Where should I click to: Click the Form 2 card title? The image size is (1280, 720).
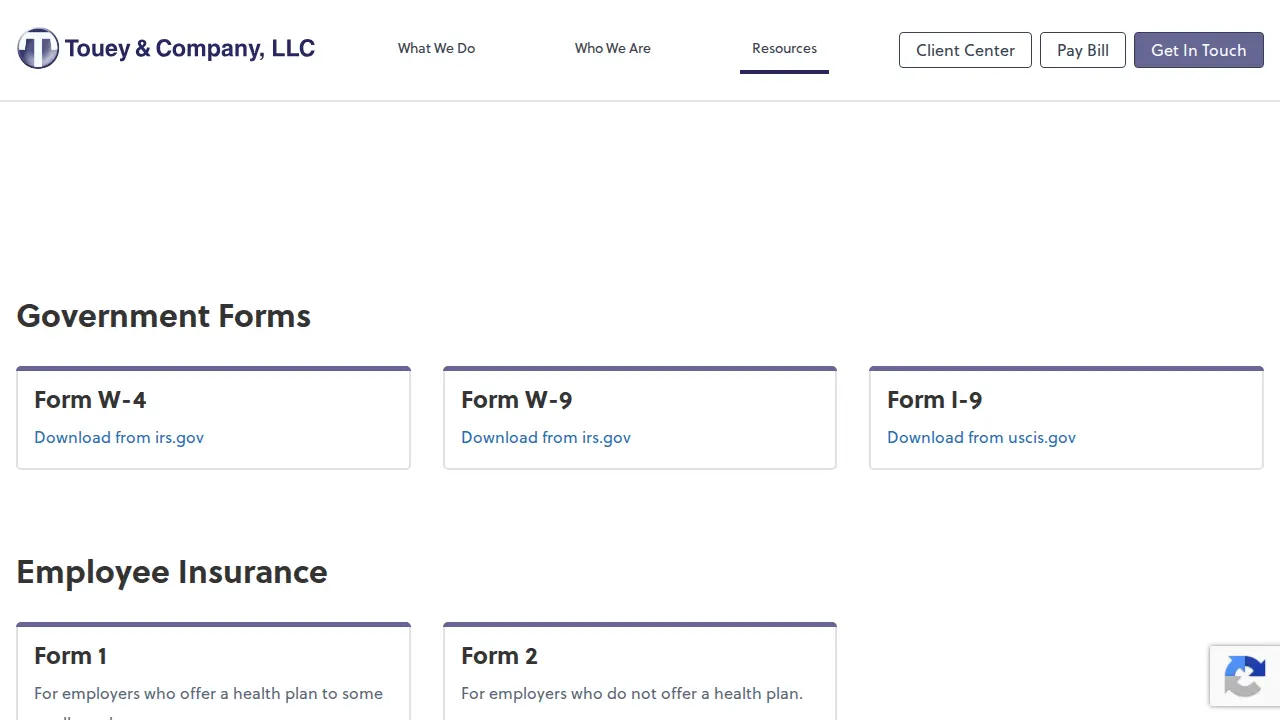(x=499, y=656)
